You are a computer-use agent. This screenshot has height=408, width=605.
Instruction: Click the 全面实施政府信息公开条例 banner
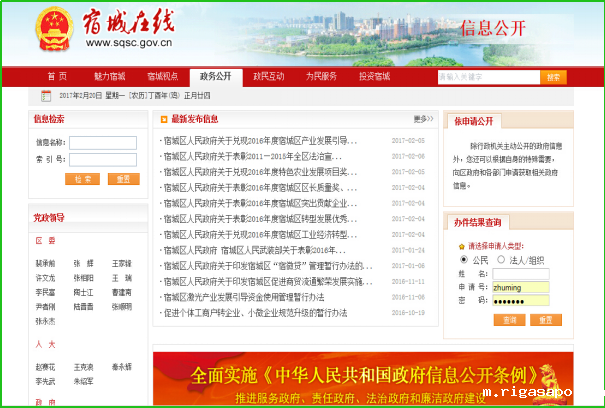tap(363, 380)
